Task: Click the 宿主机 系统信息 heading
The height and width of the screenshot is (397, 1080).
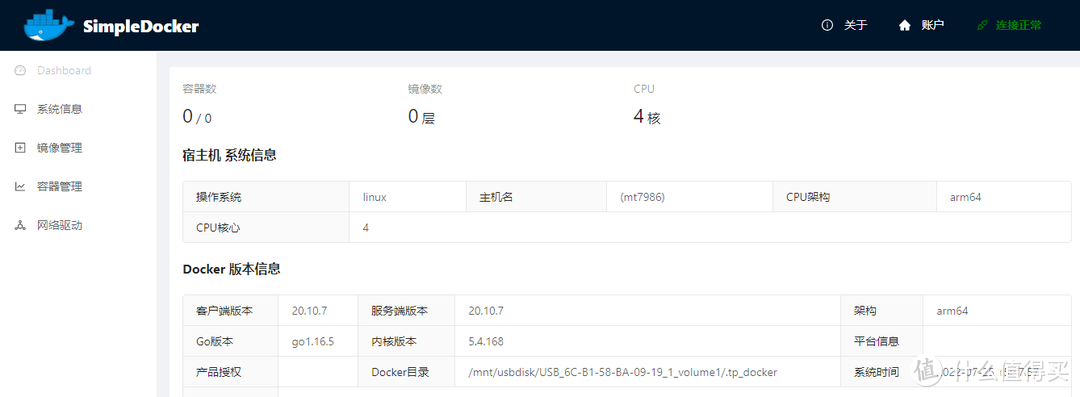Action: 229,156
